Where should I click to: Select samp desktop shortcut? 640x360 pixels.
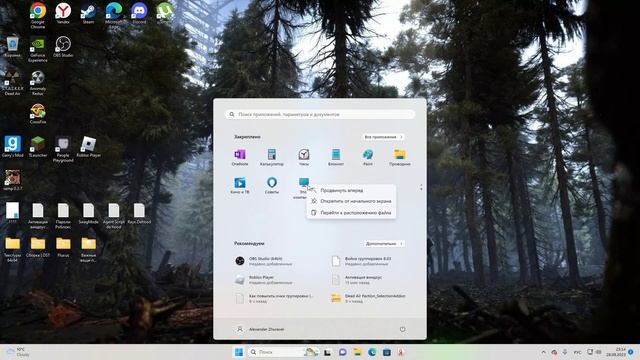point(12,180)
